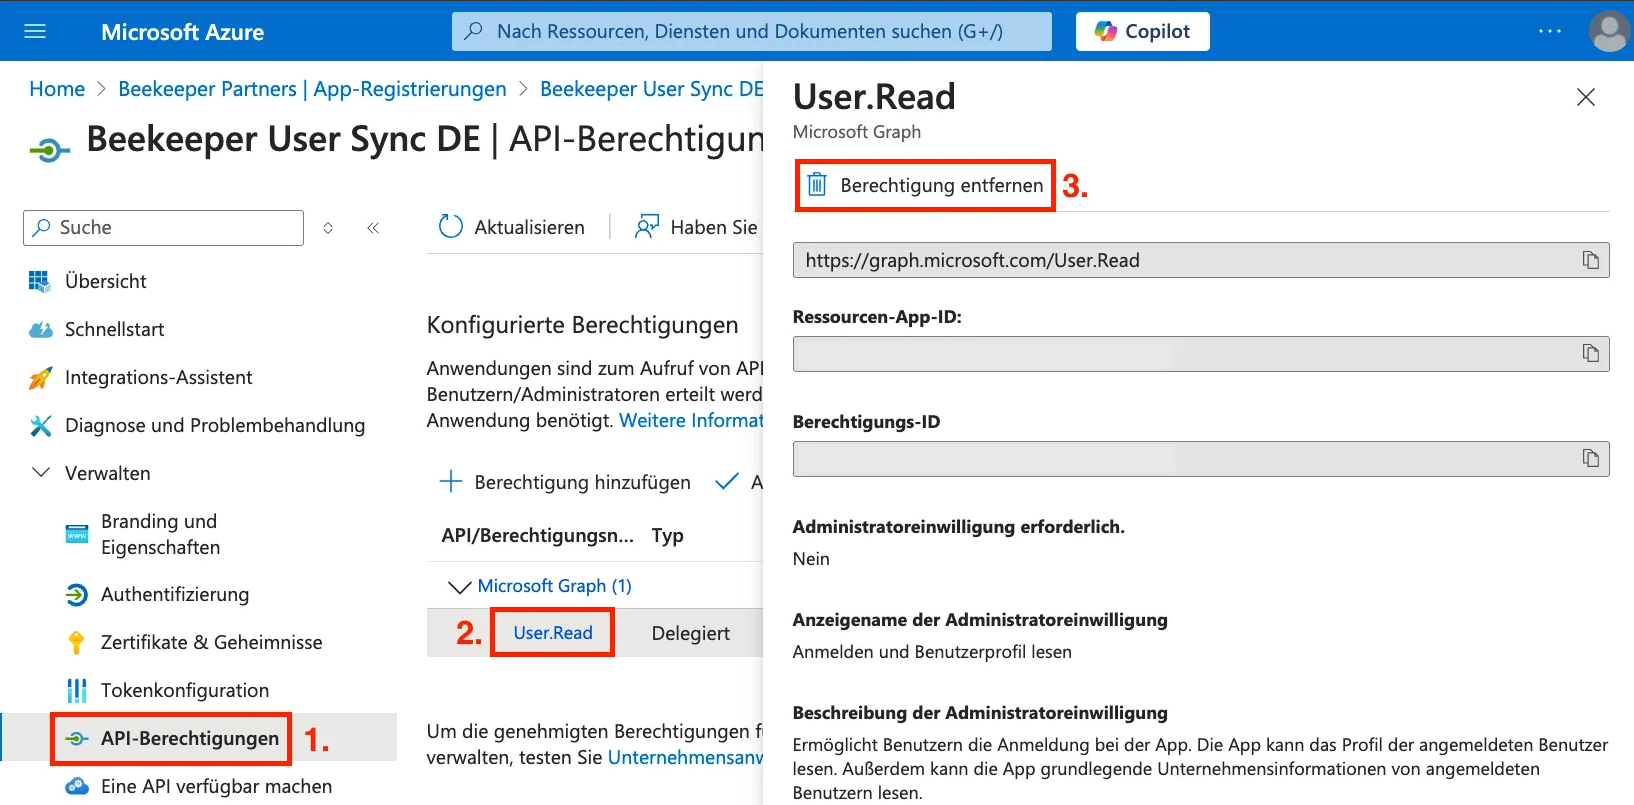1634x805 pixels.
Task: Open Diagnose und Problembehandlung
Action: coord(215,425)
